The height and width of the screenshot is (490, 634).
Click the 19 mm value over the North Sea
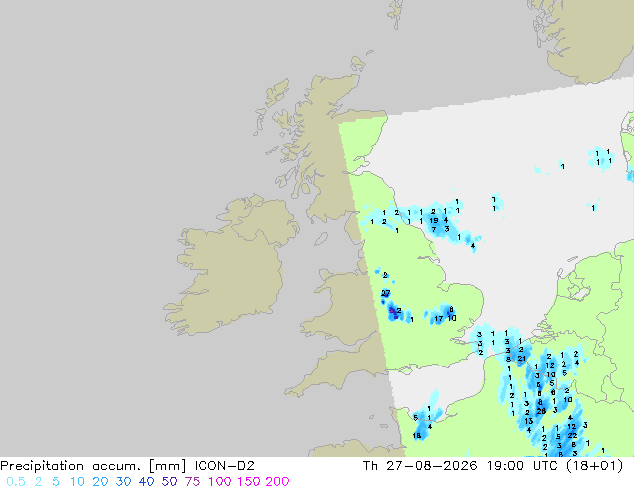tap(434, 220)
